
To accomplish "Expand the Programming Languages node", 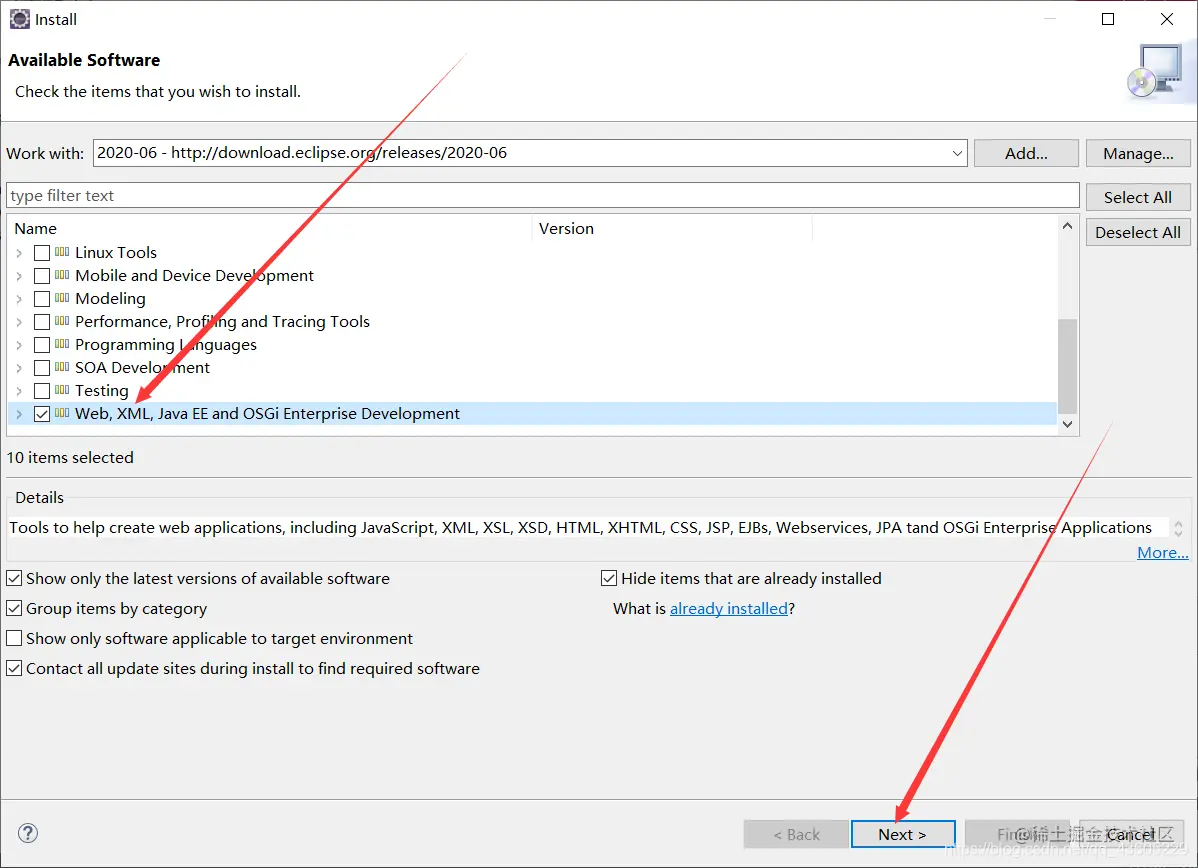I will pyautogui.click(x=19, y=345).
